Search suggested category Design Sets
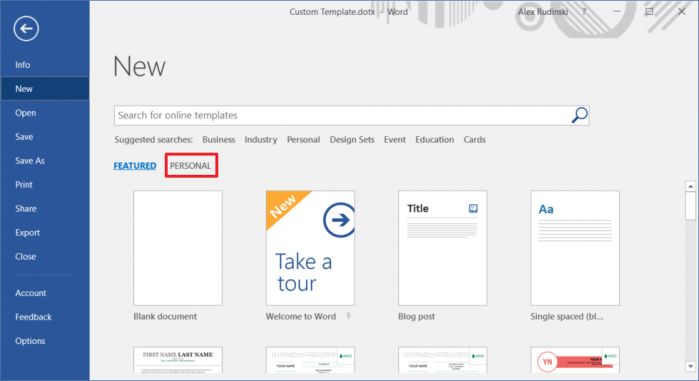699x381 pixels. click(352, 139)
